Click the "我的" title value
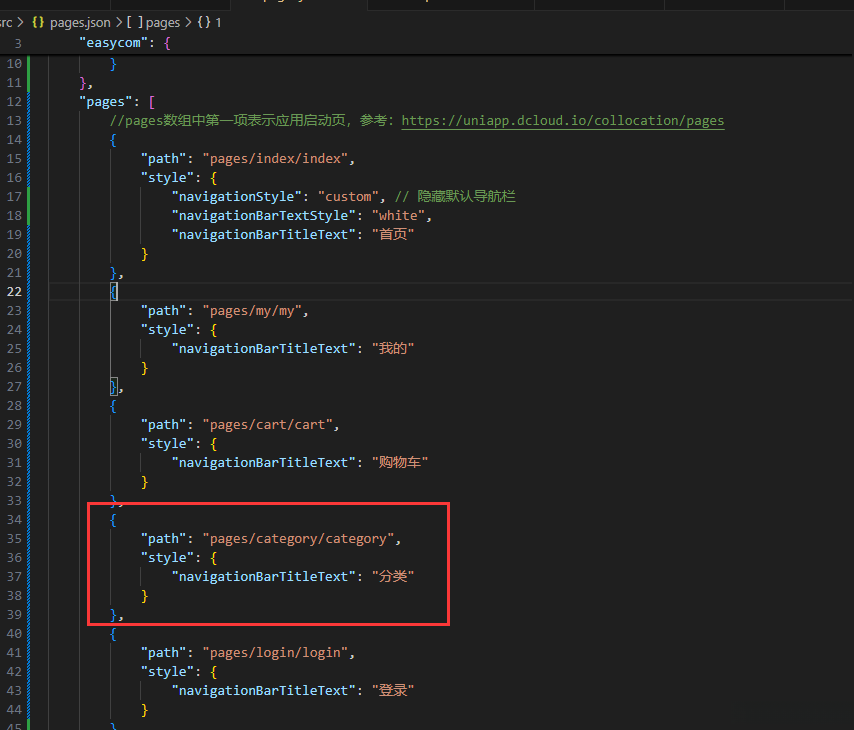This screenshot has height=730, width=854. point(393,348)
